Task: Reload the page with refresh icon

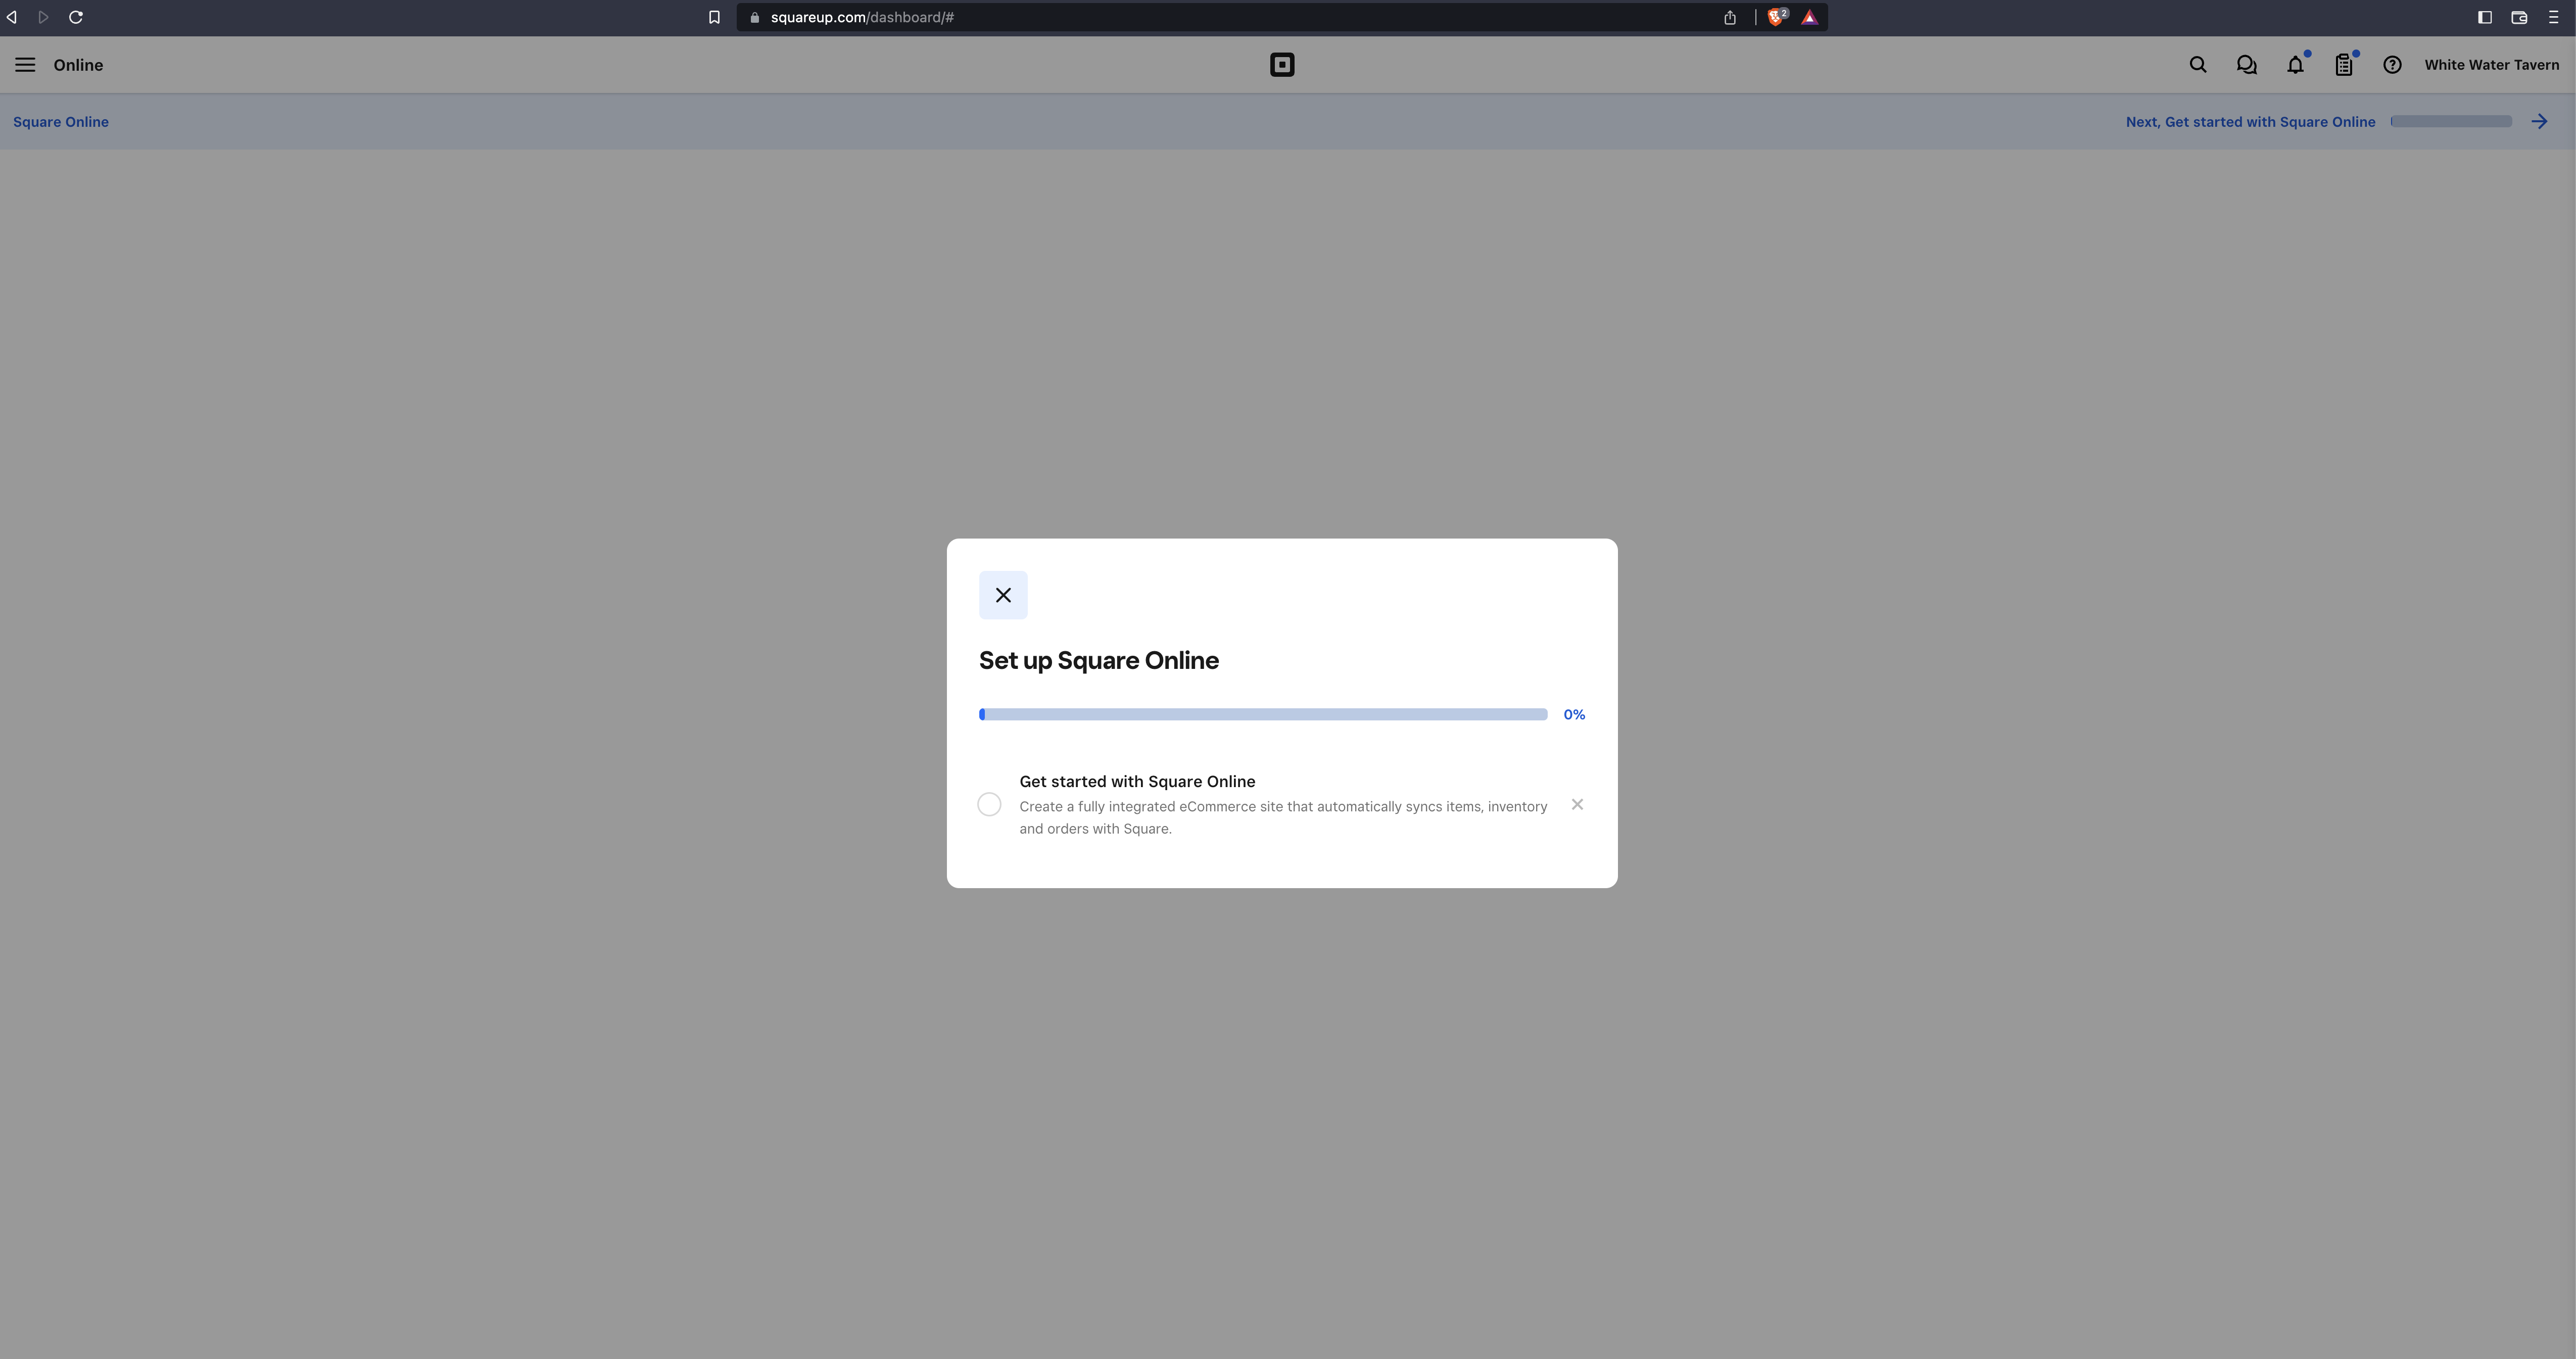Action: coord(76,17)
